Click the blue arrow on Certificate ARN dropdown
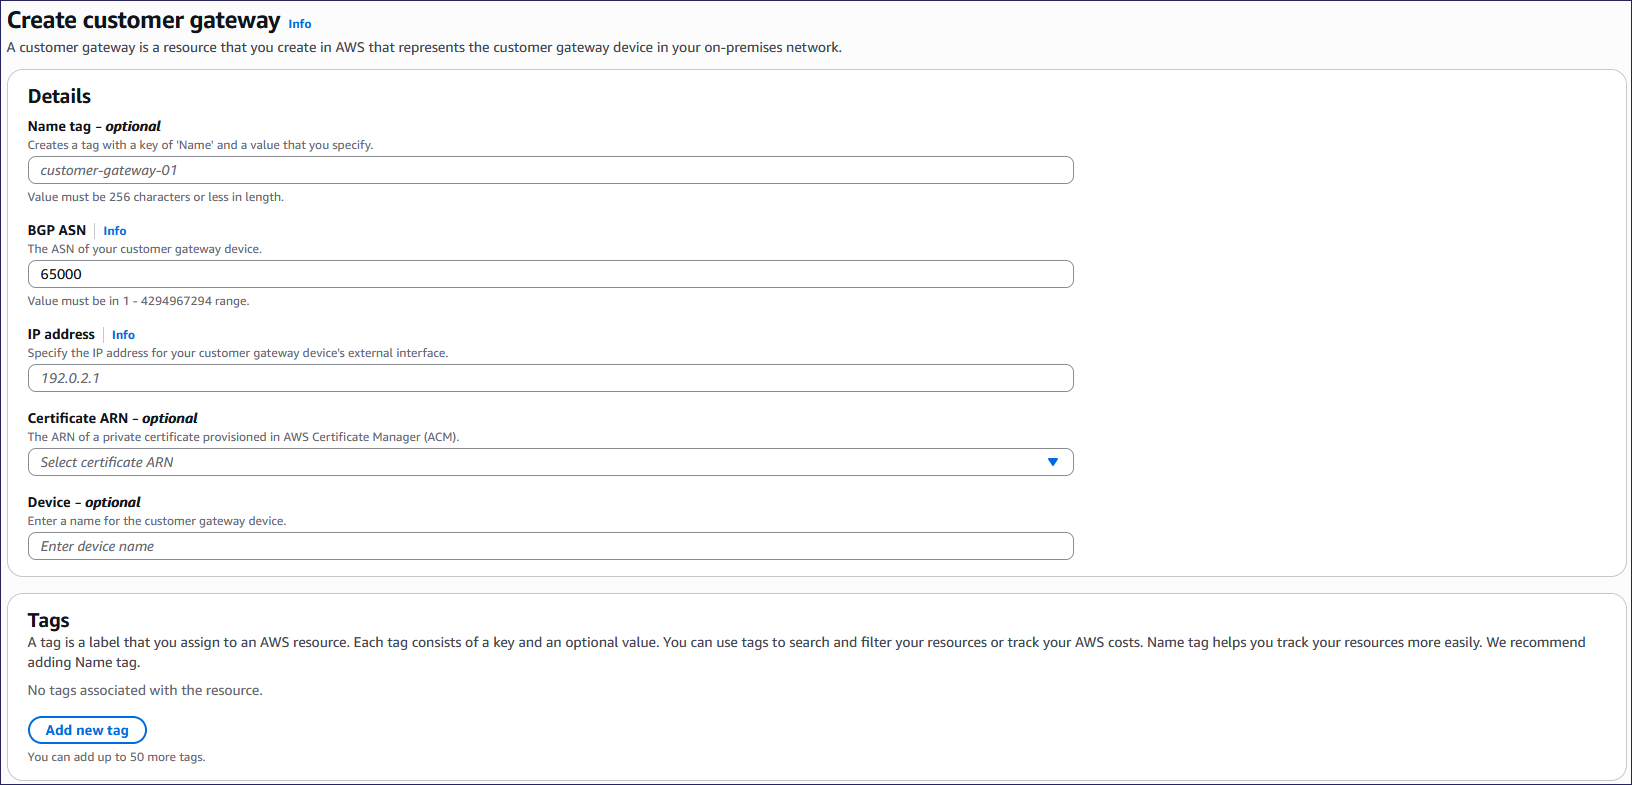Viewport: 1632px width, 785px height. pyautogui.click(x=1052, y=462)
